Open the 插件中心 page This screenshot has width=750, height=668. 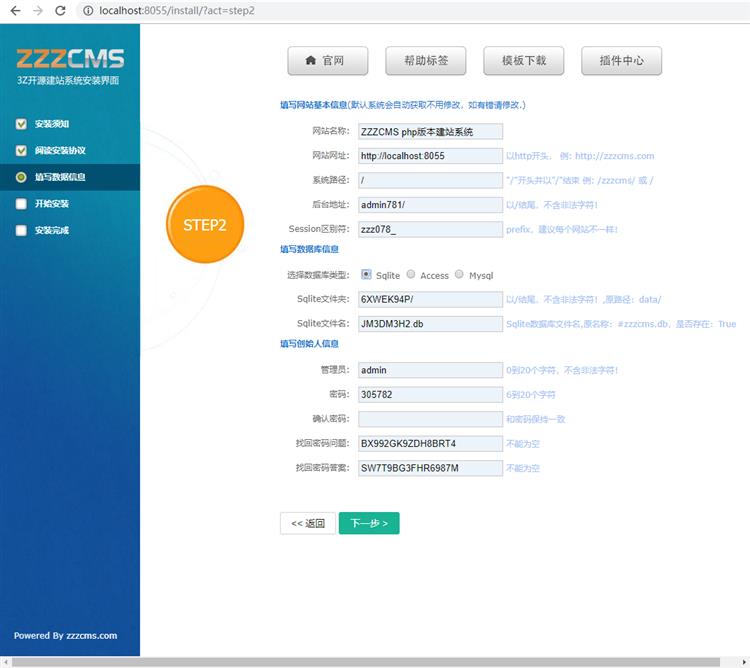tap(621, 60)
